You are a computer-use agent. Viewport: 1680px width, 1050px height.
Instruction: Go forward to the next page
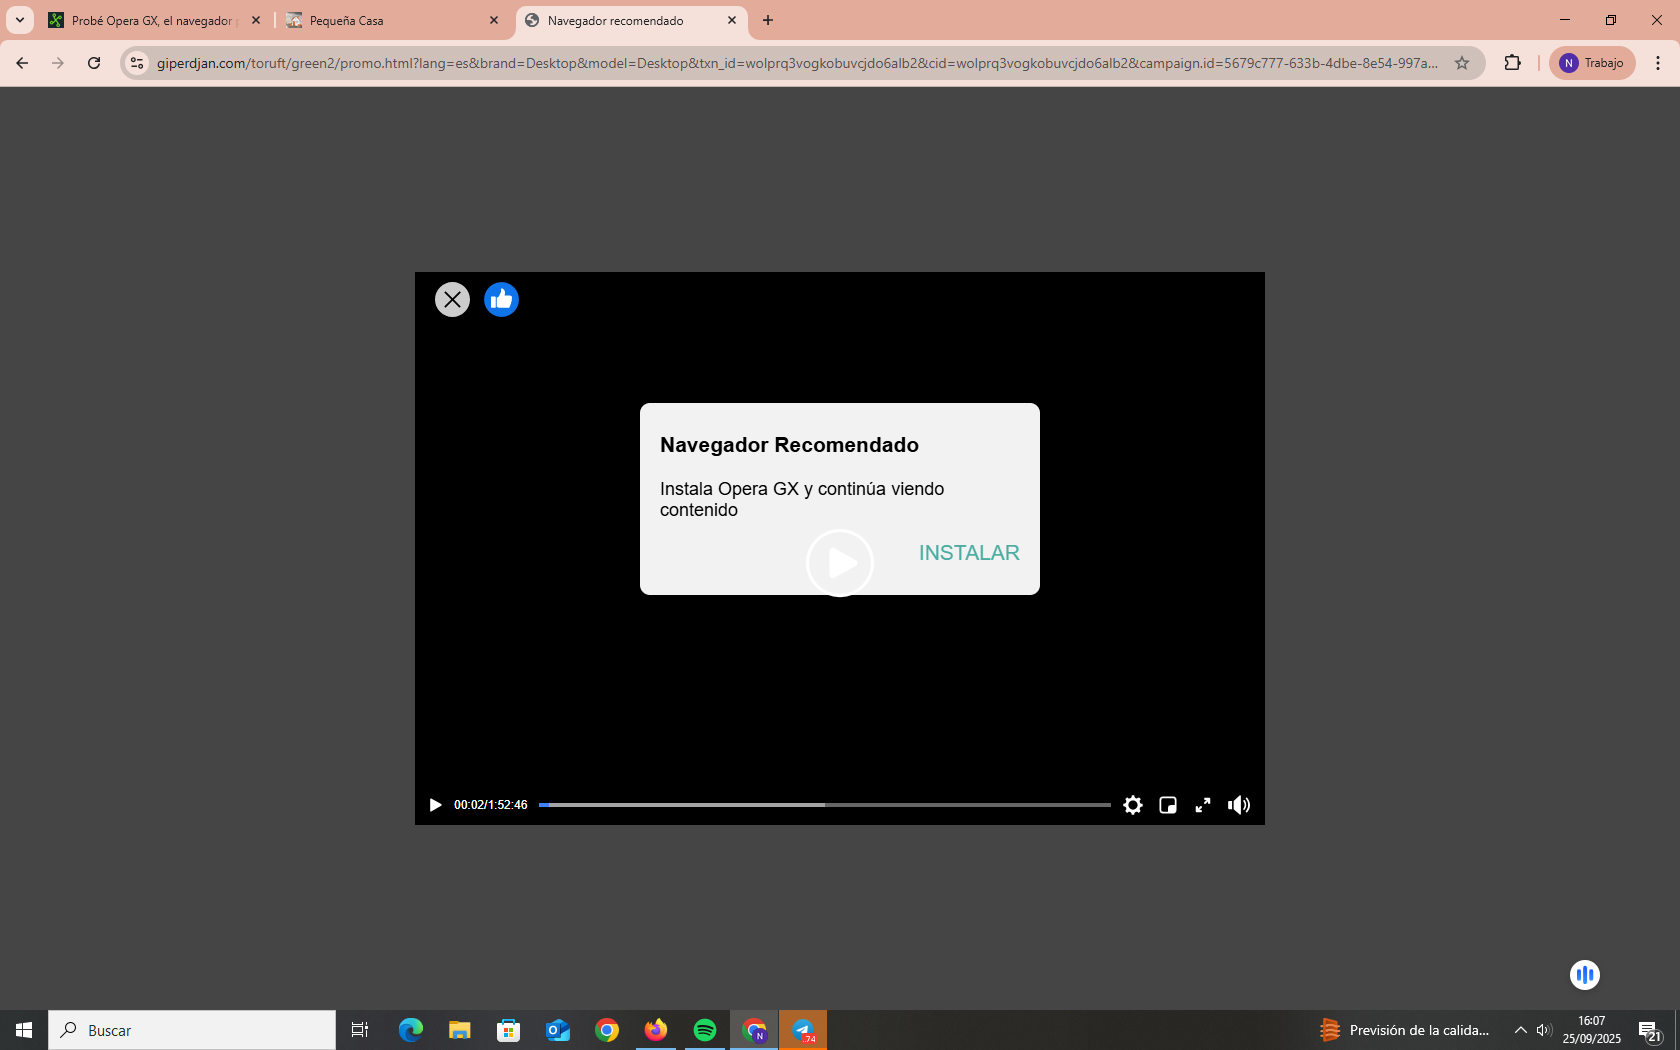(58, 63)
